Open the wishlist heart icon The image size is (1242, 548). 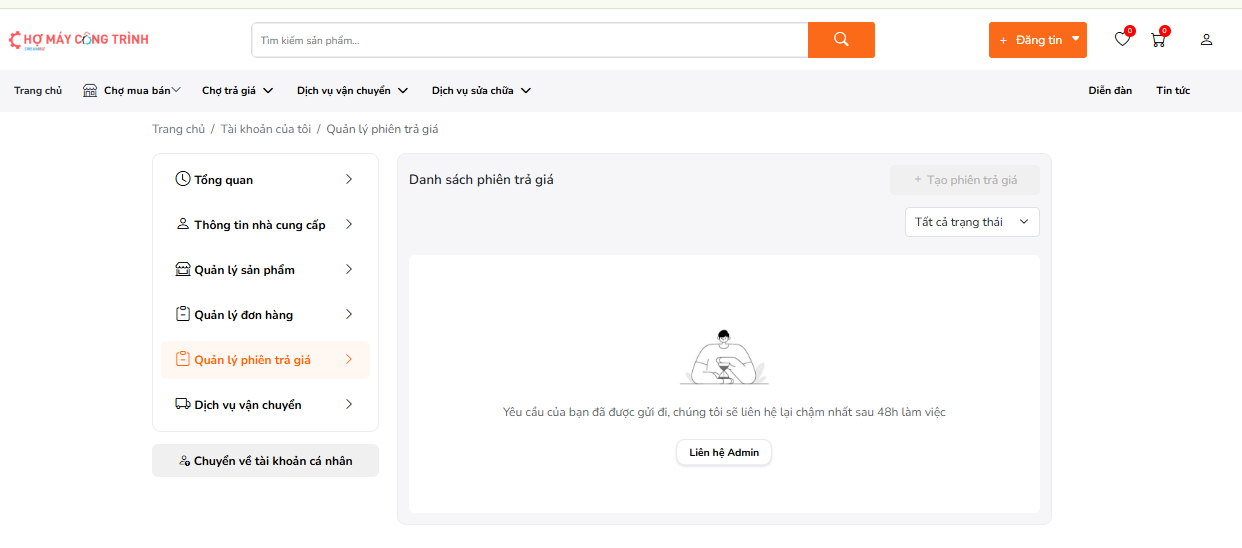1122,40
